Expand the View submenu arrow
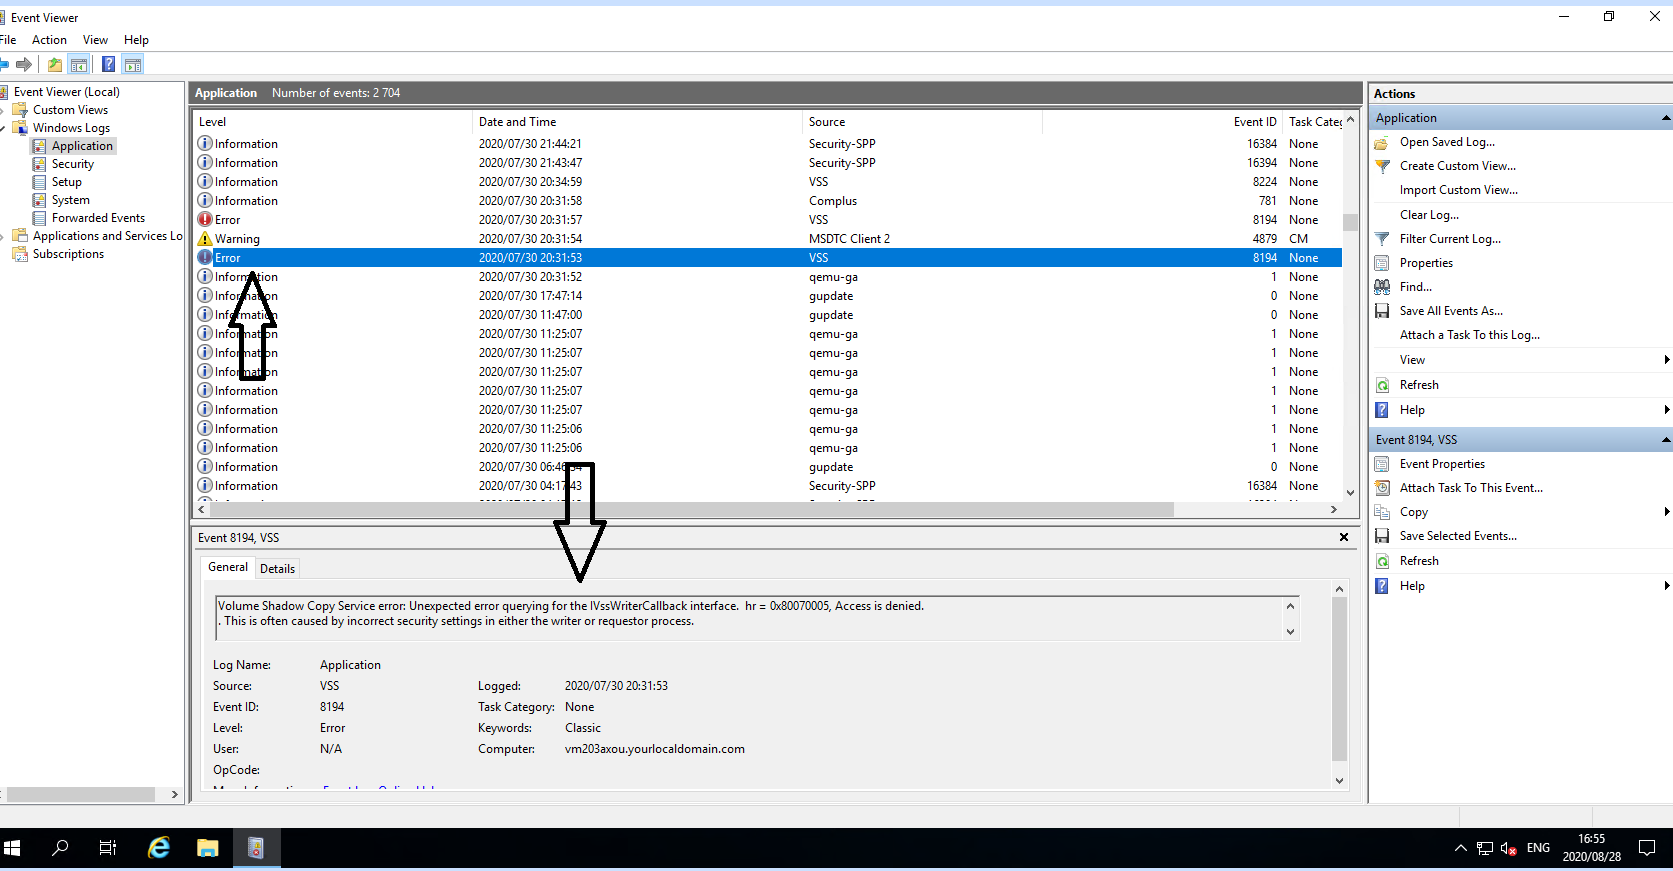1673x871 pixels. pyautogui.click(x=1666, y=360)
